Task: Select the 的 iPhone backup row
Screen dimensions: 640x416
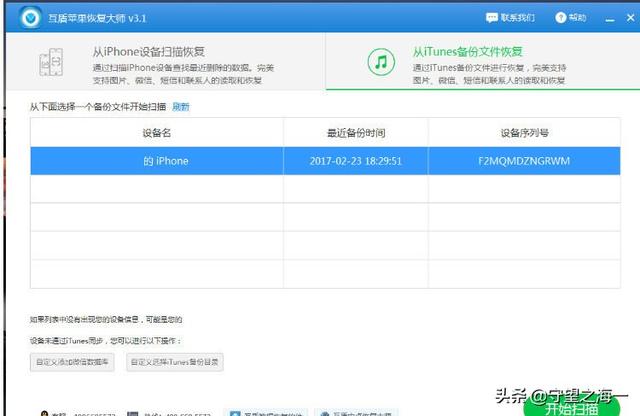Action: (325, 161)
